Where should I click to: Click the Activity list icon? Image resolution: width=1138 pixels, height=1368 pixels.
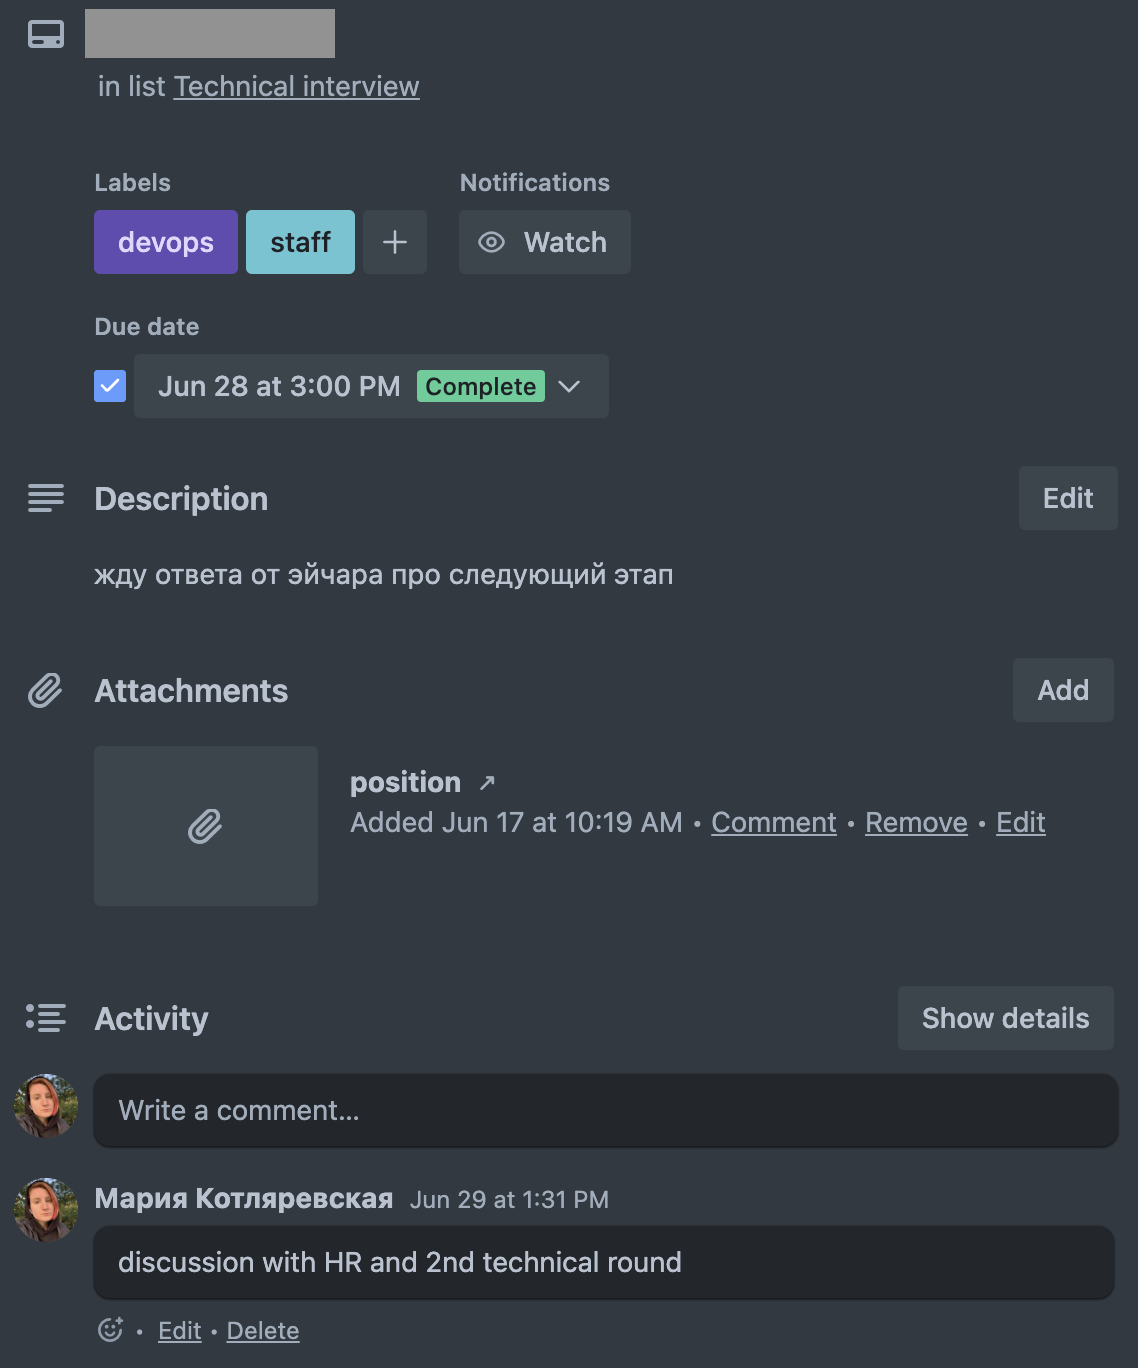coord(46,1018)
